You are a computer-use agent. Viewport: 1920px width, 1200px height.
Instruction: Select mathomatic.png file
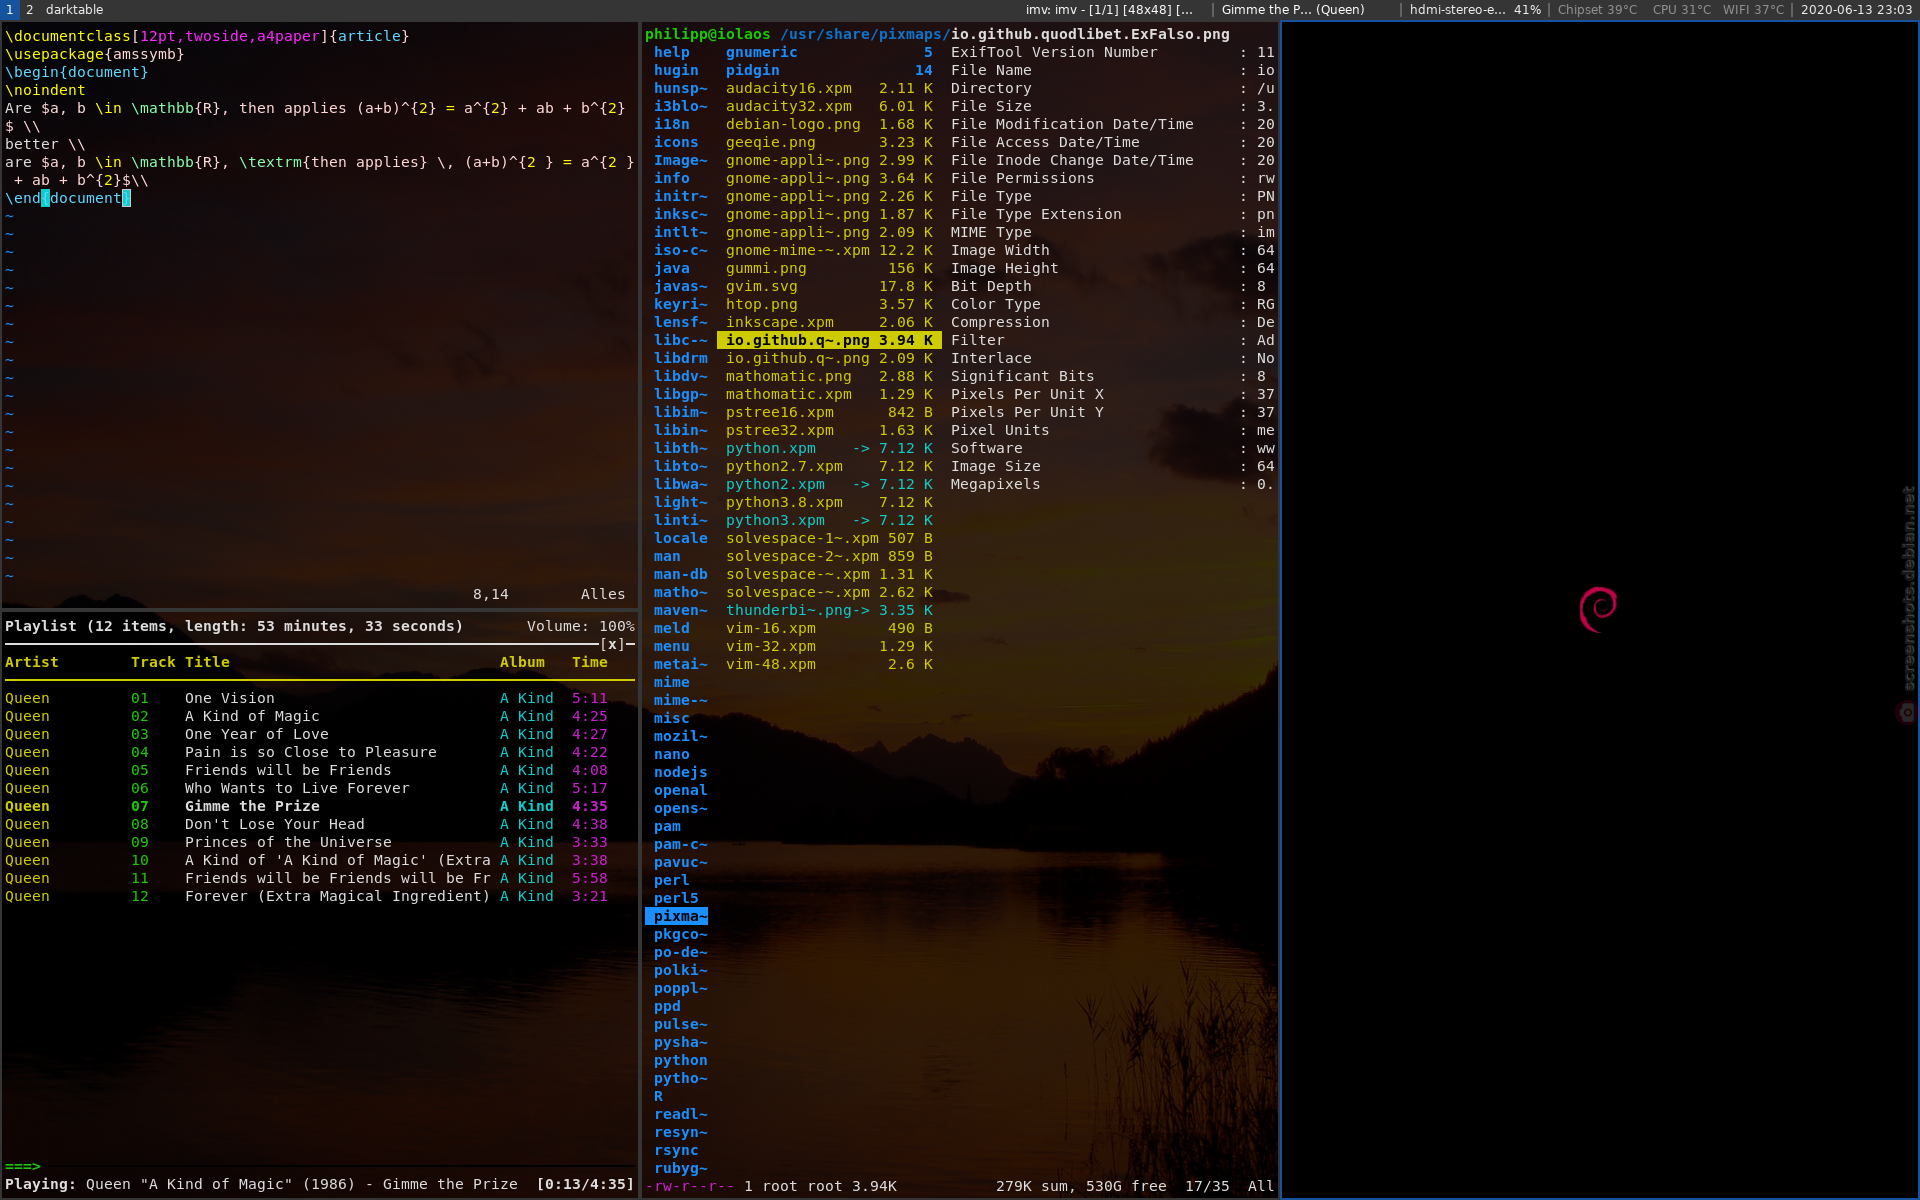tap(829, 376)
